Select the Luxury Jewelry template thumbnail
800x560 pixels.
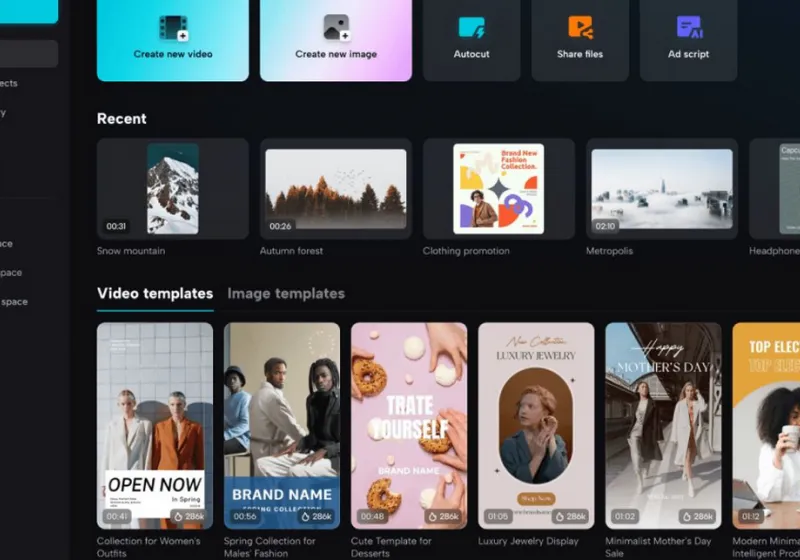click(536, 426)
